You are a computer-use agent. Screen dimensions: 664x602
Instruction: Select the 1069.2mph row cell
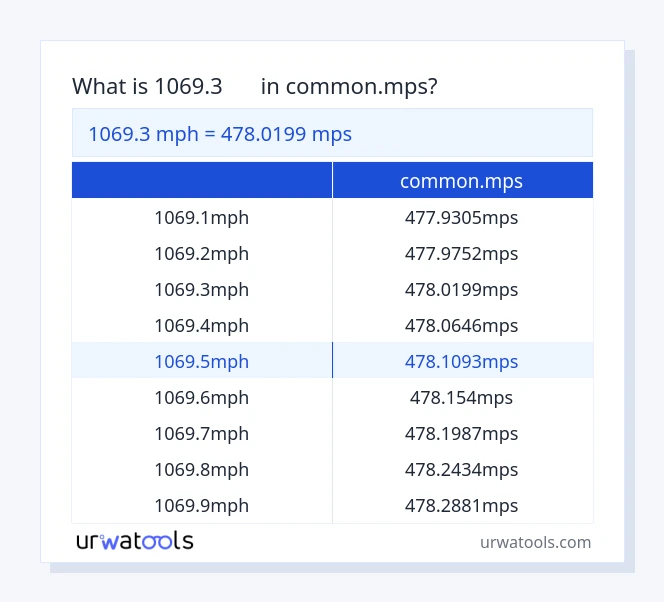coord(201,253)
